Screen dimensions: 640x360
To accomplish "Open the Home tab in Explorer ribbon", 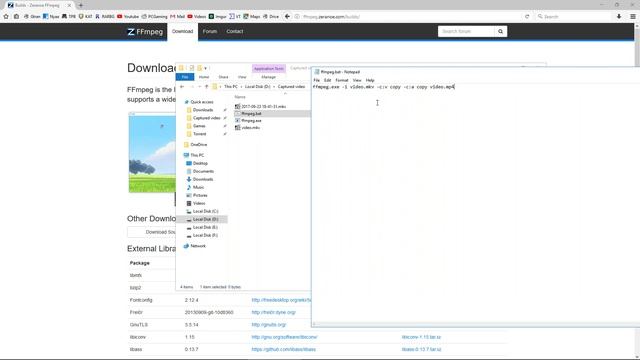I will pos(204,77).
